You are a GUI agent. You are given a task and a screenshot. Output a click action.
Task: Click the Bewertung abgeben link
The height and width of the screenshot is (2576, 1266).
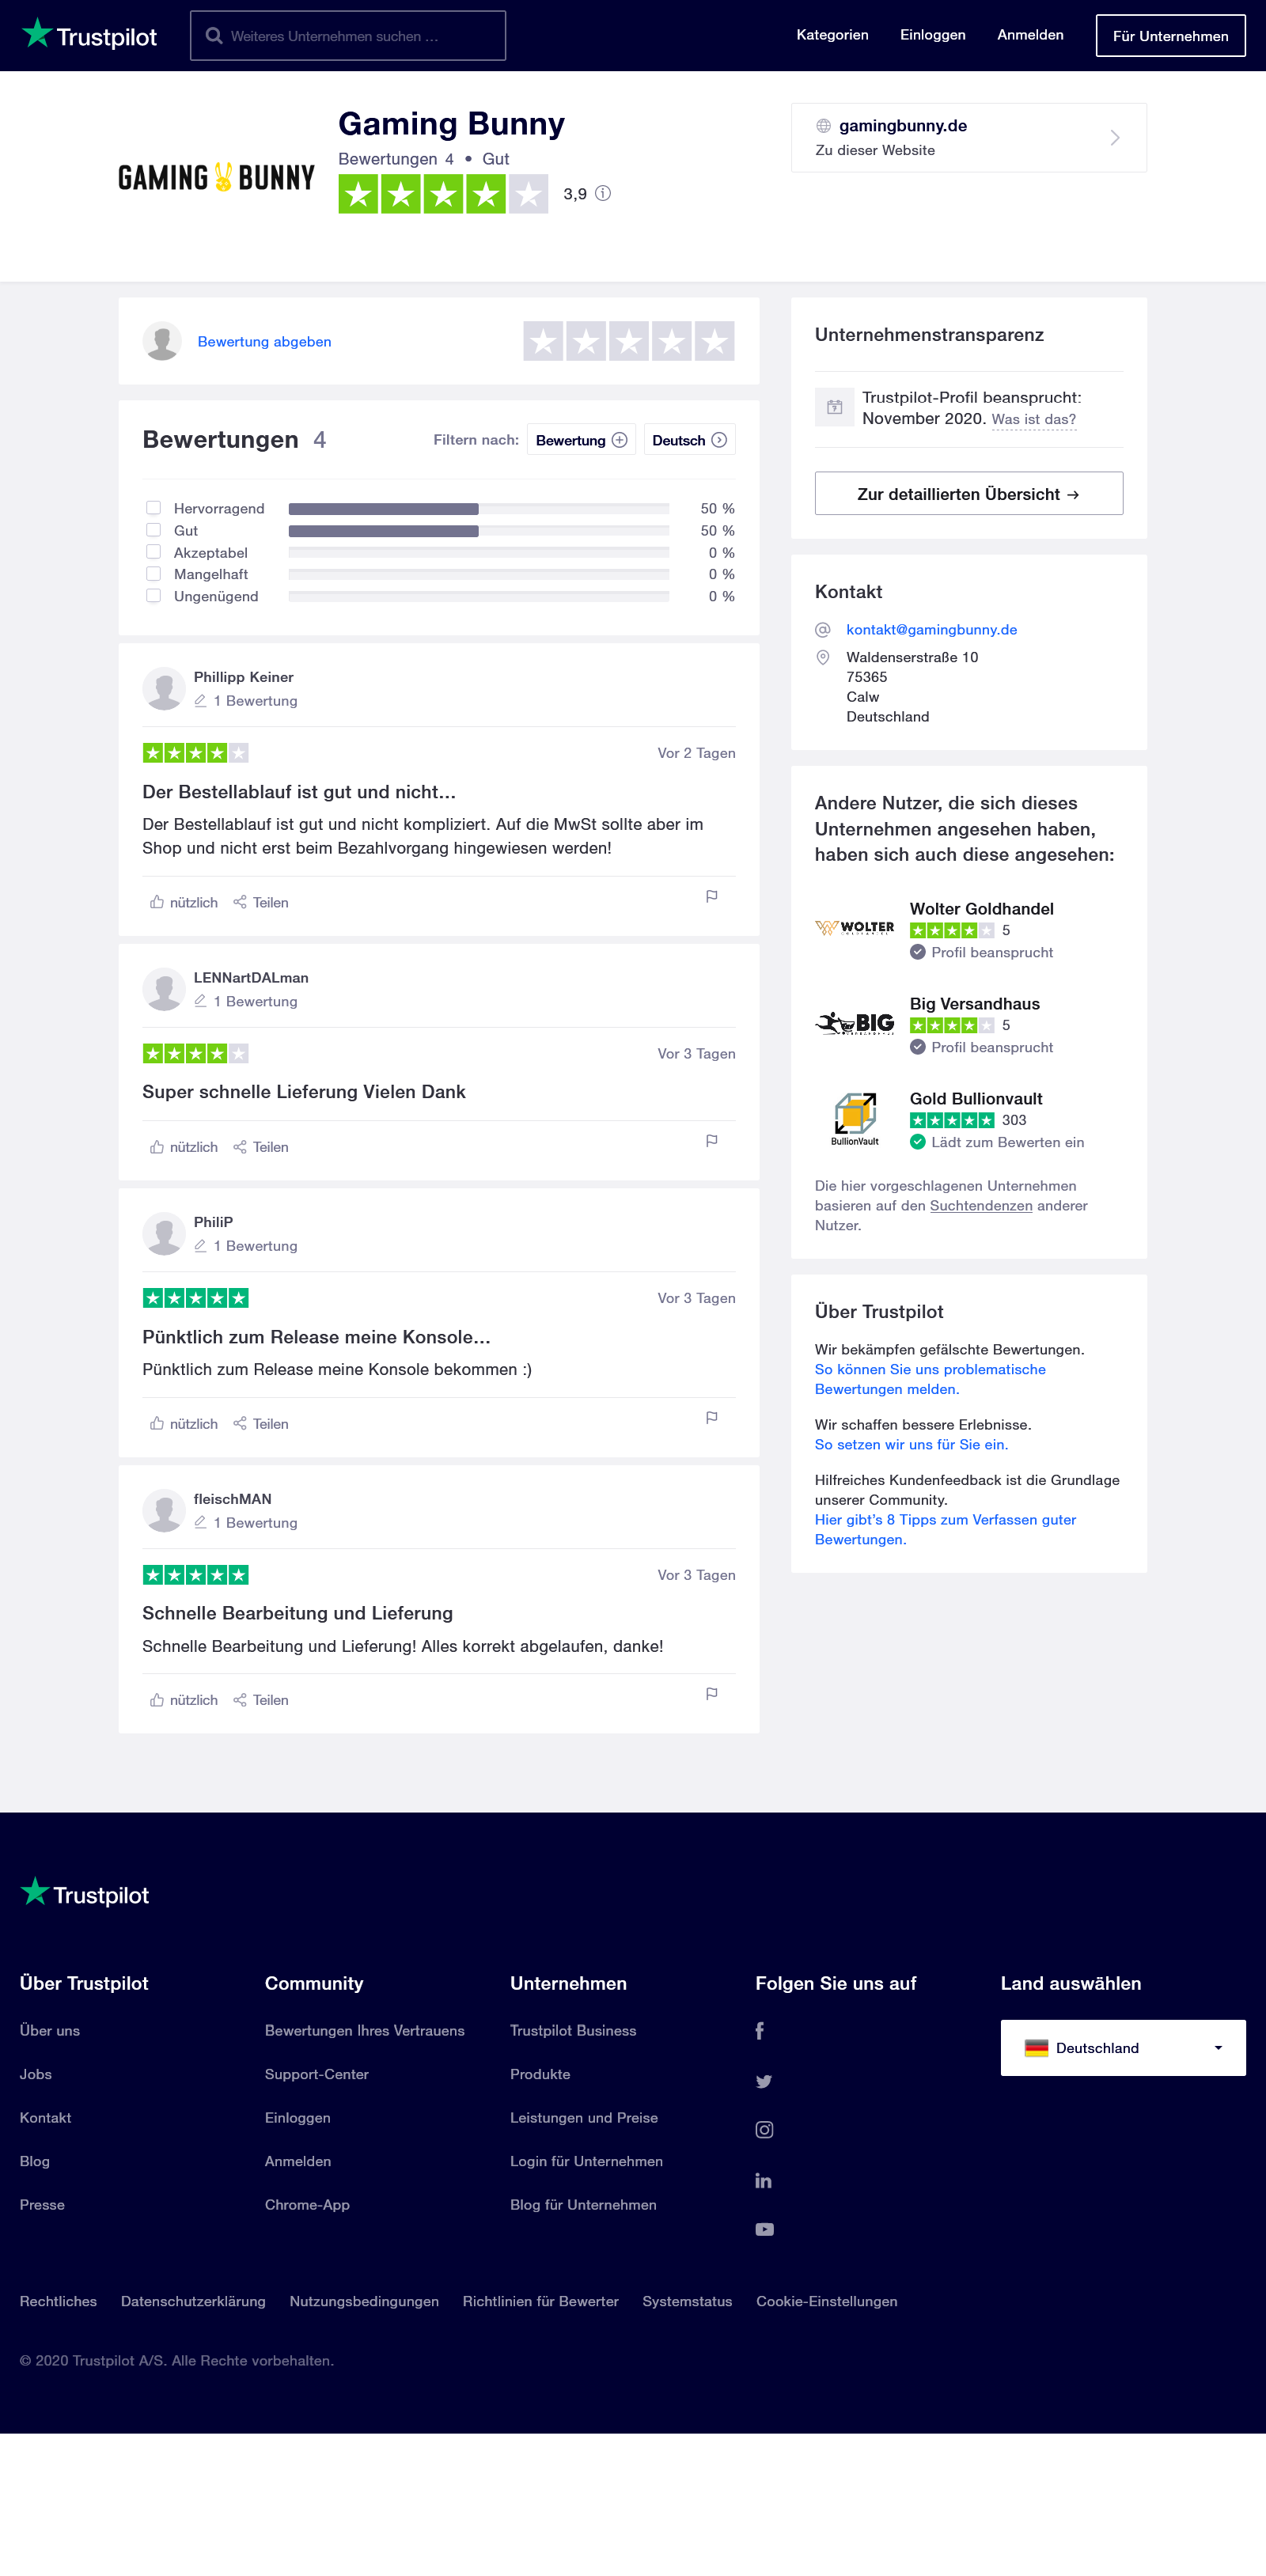coord(264,342)
